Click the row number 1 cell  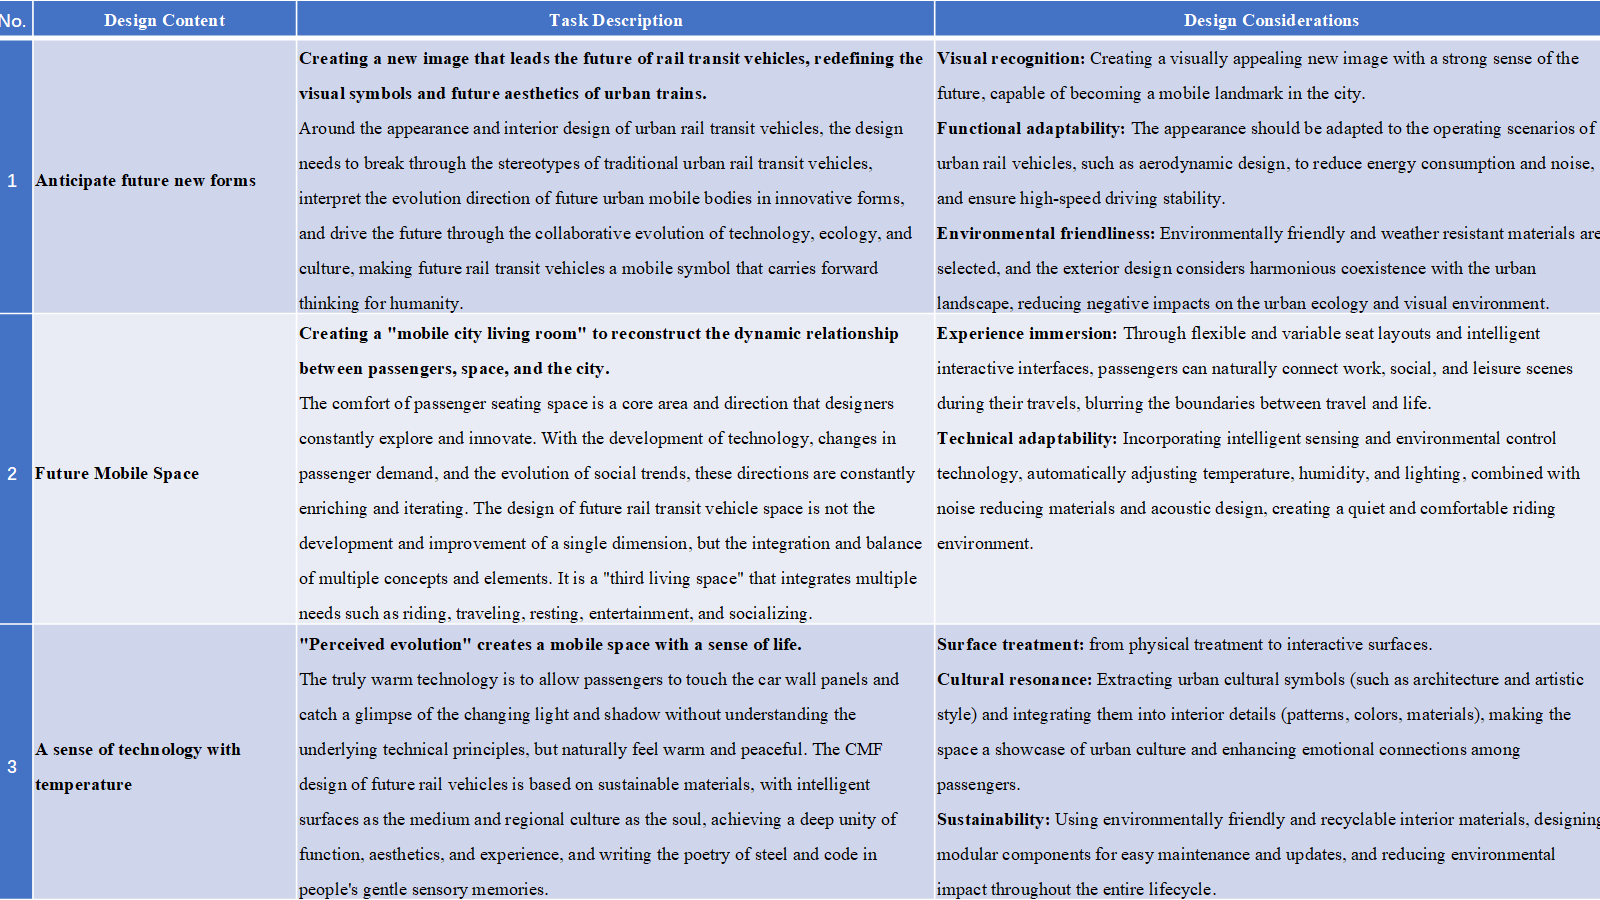[13, 181]
